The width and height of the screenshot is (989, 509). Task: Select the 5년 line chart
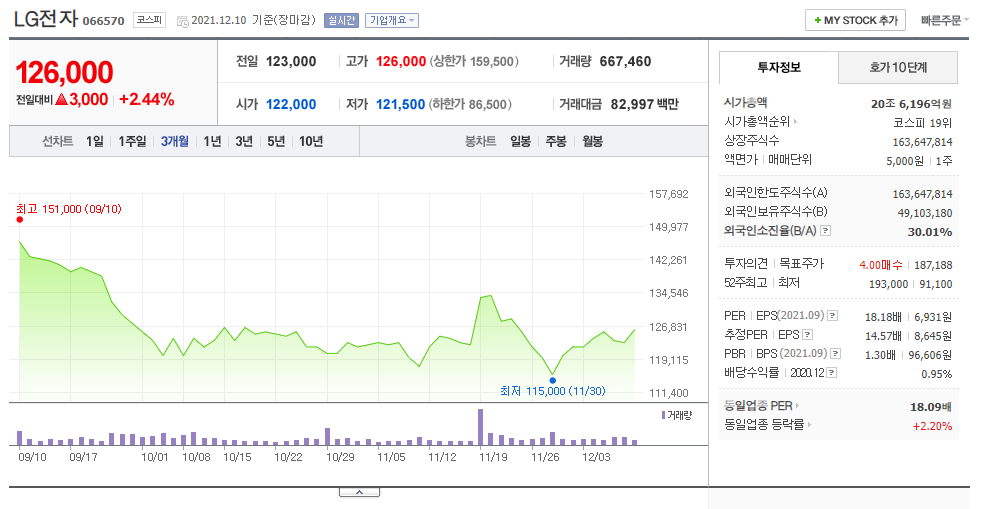pyautogui.click(x=276, y=141)
